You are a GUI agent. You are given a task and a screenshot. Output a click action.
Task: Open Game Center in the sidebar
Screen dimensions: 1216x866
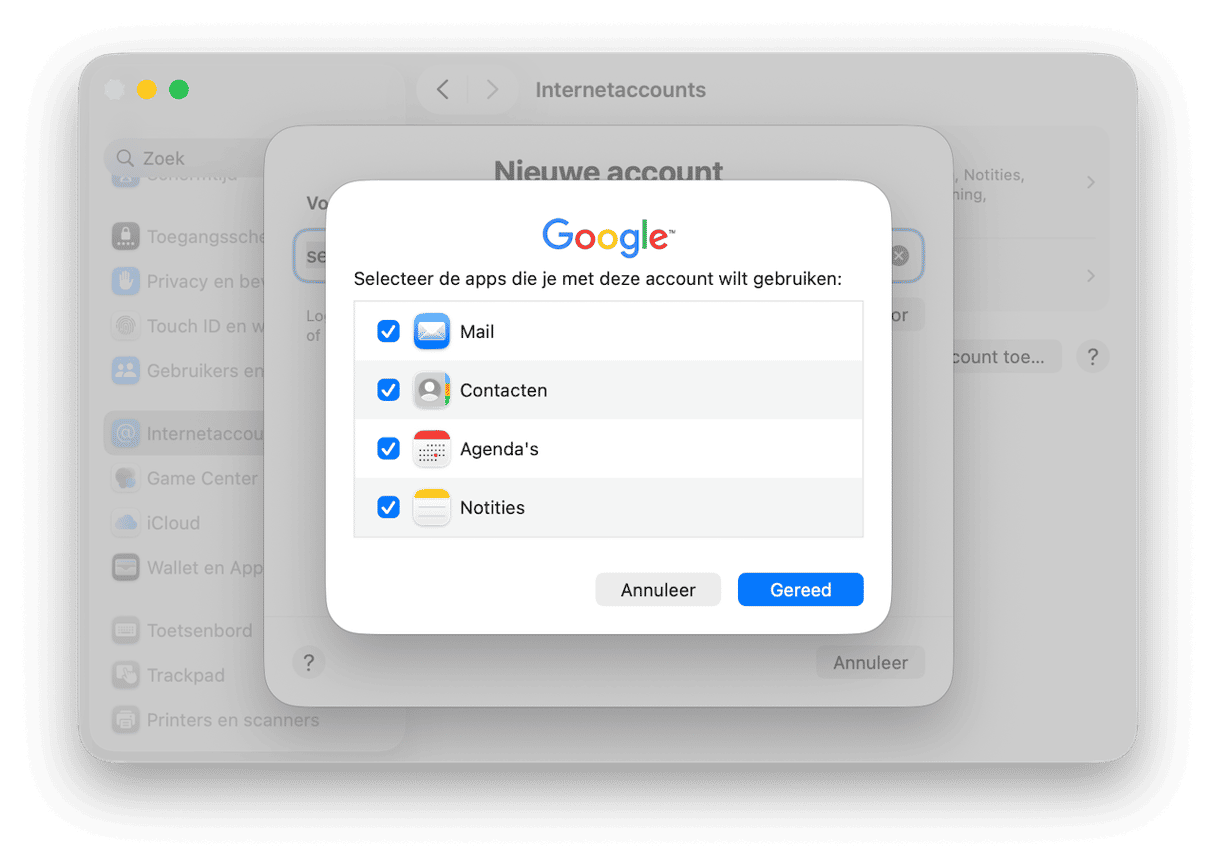202,478
